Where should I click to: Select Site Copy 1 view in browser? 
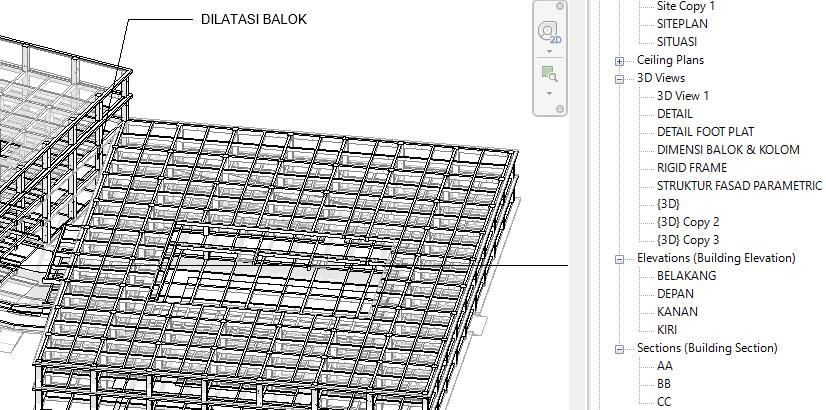pyautogui.click(x=686, y=6)
